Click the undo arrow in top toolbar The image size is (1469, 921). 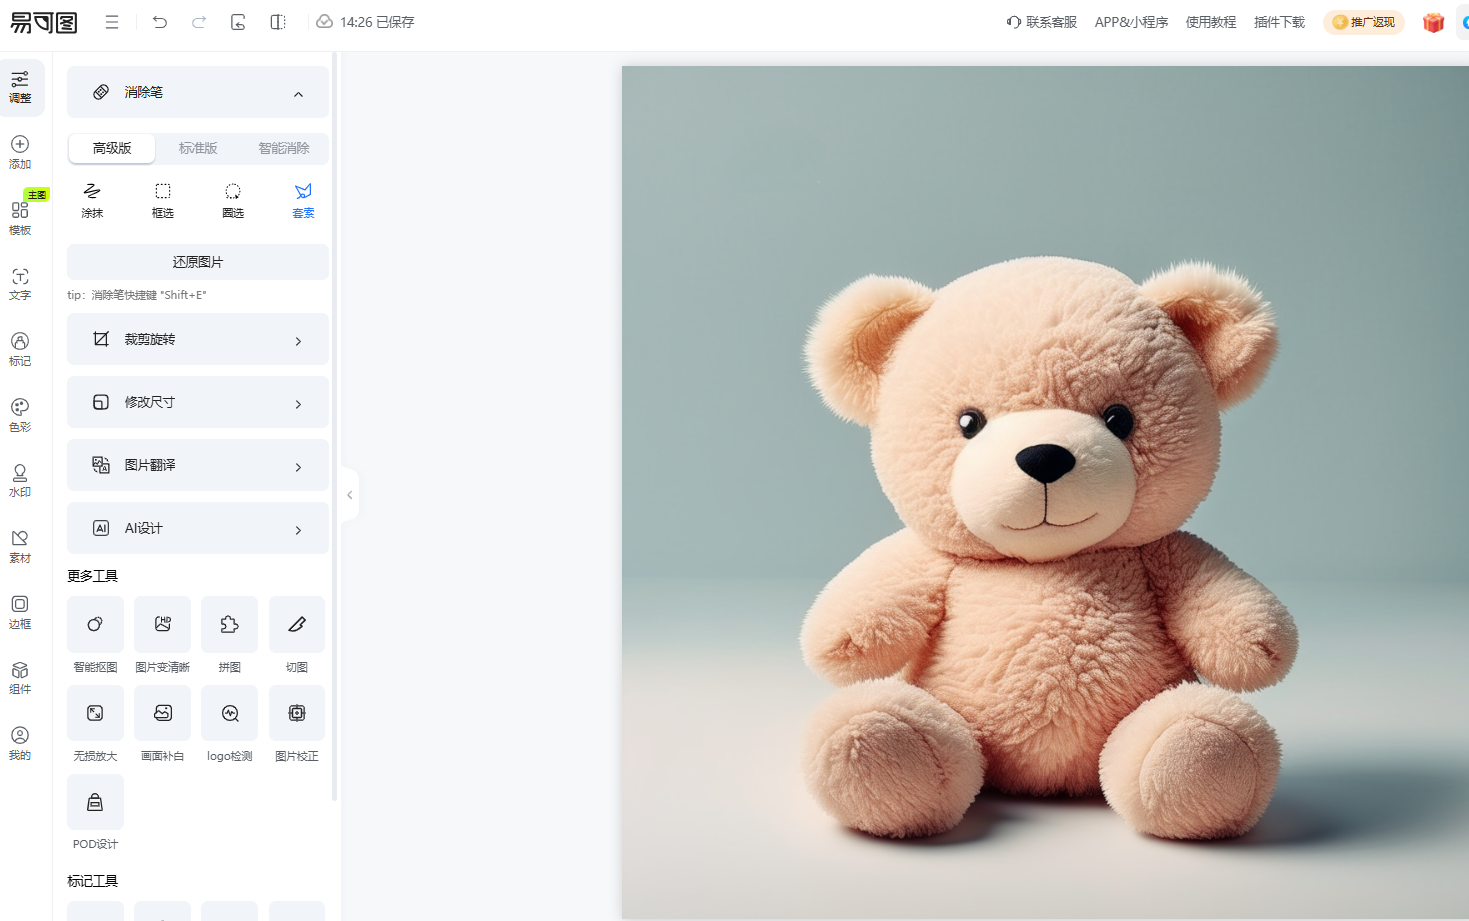click(x=160, y=22)
